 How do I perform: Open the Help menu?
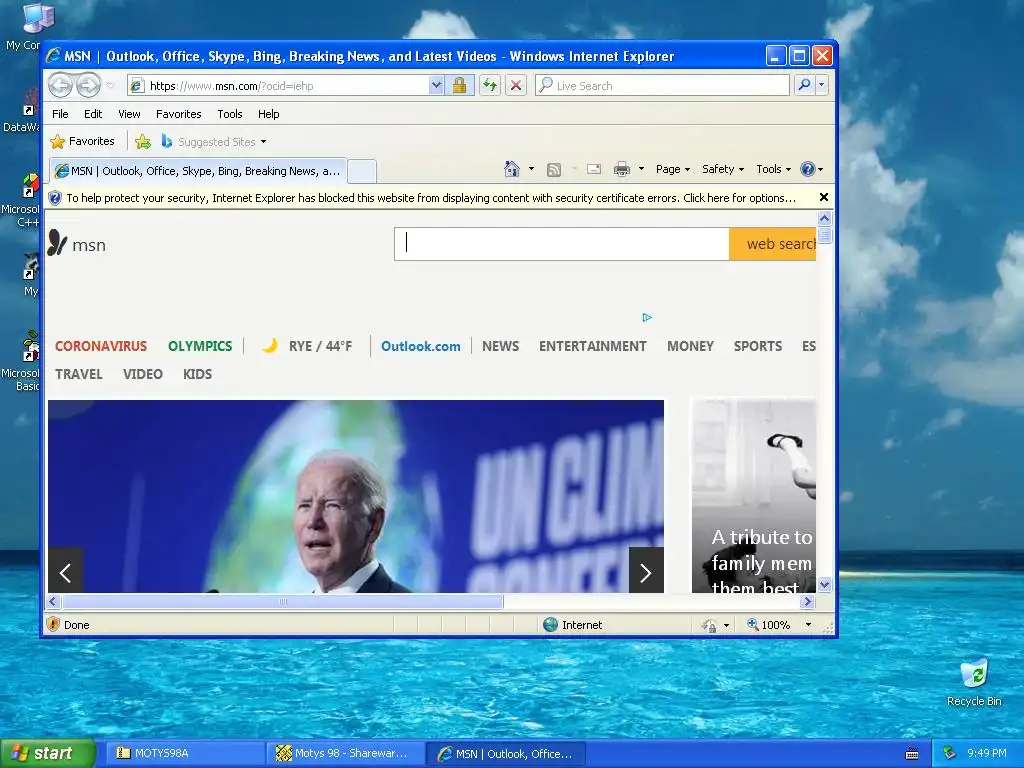click(x=268, y=114)
